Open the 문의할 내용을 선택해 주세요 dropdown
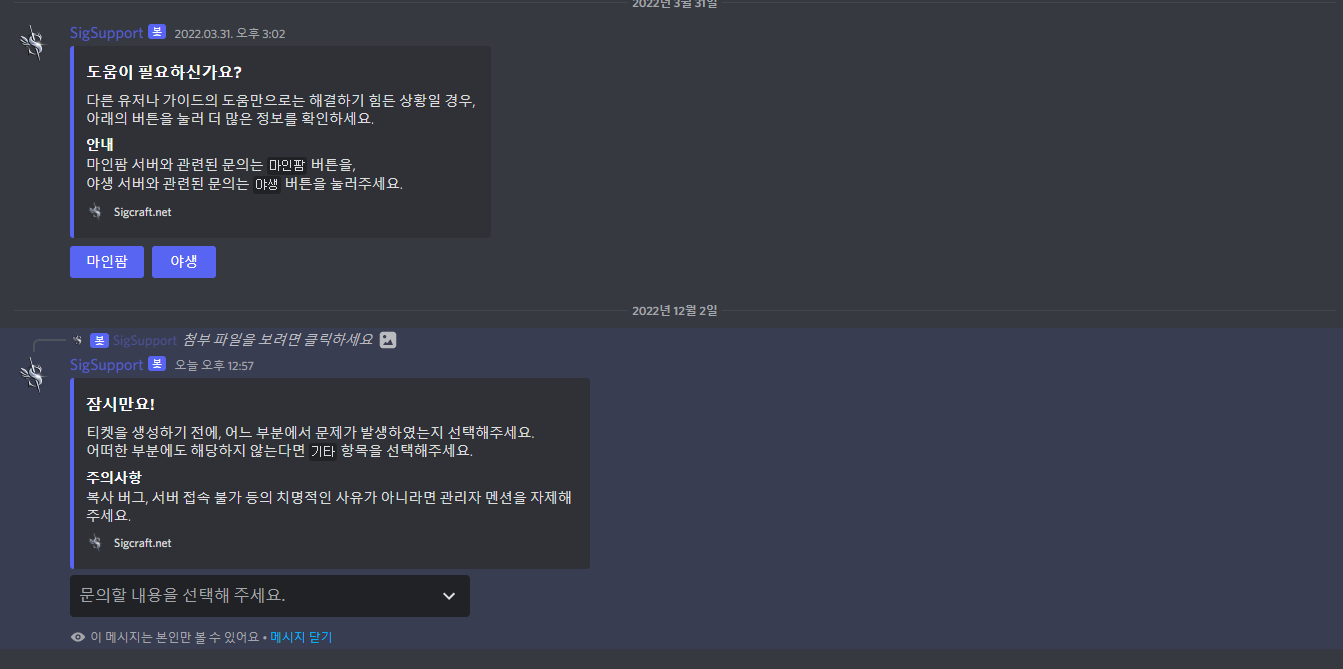 [270, 596]
